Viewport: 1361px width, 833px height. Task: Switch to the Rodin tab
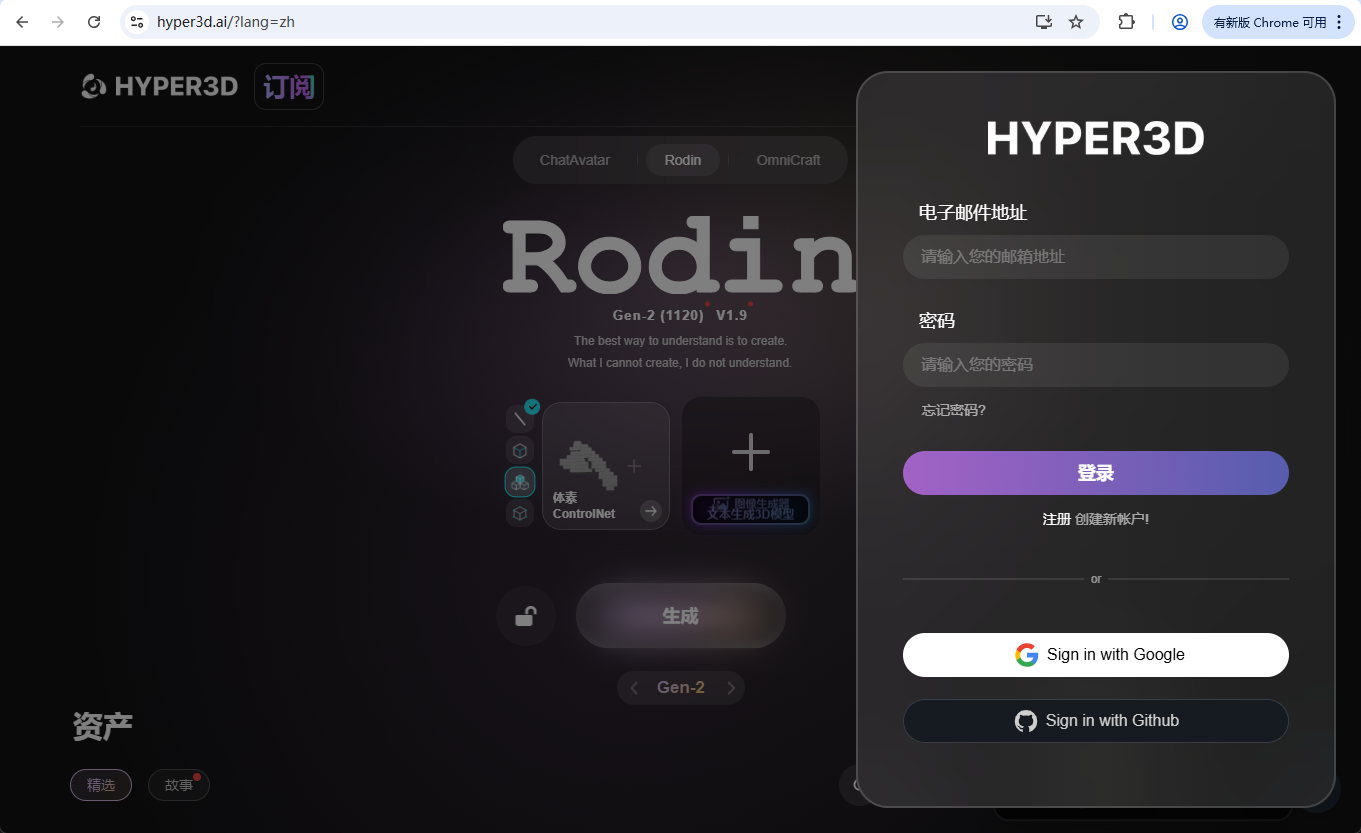click(683, 160)
